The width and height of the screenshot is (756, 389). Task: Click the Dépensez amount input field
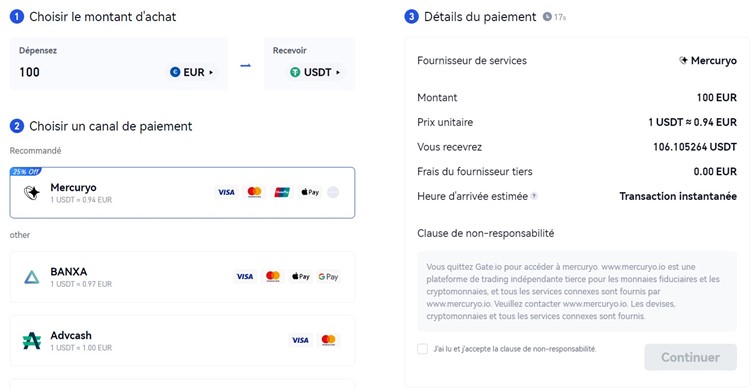pyautogui.click(x=92, y=72)
